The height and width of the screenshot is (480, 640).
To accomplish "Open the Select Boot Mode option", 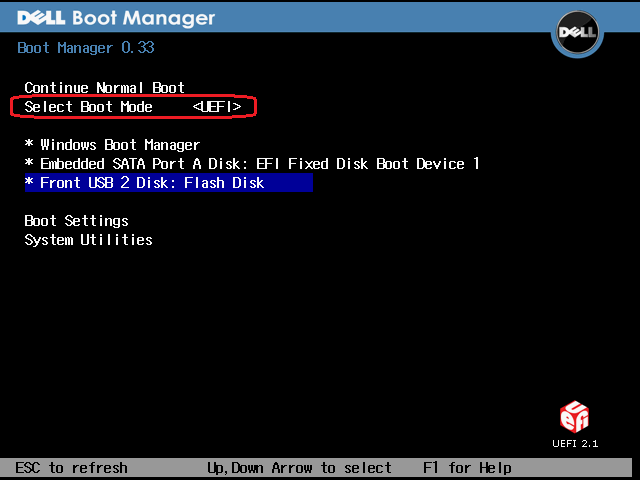I will [88, 107].
